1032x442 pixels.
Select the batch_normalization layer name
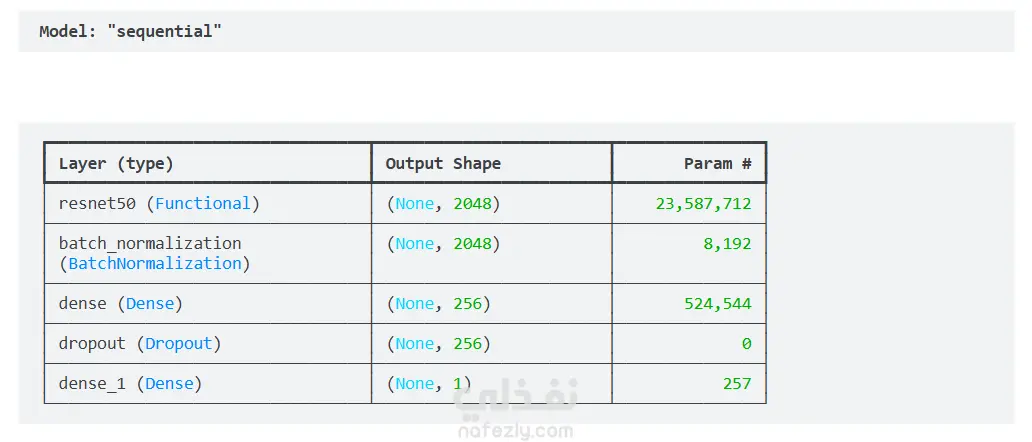click(150, 243)
